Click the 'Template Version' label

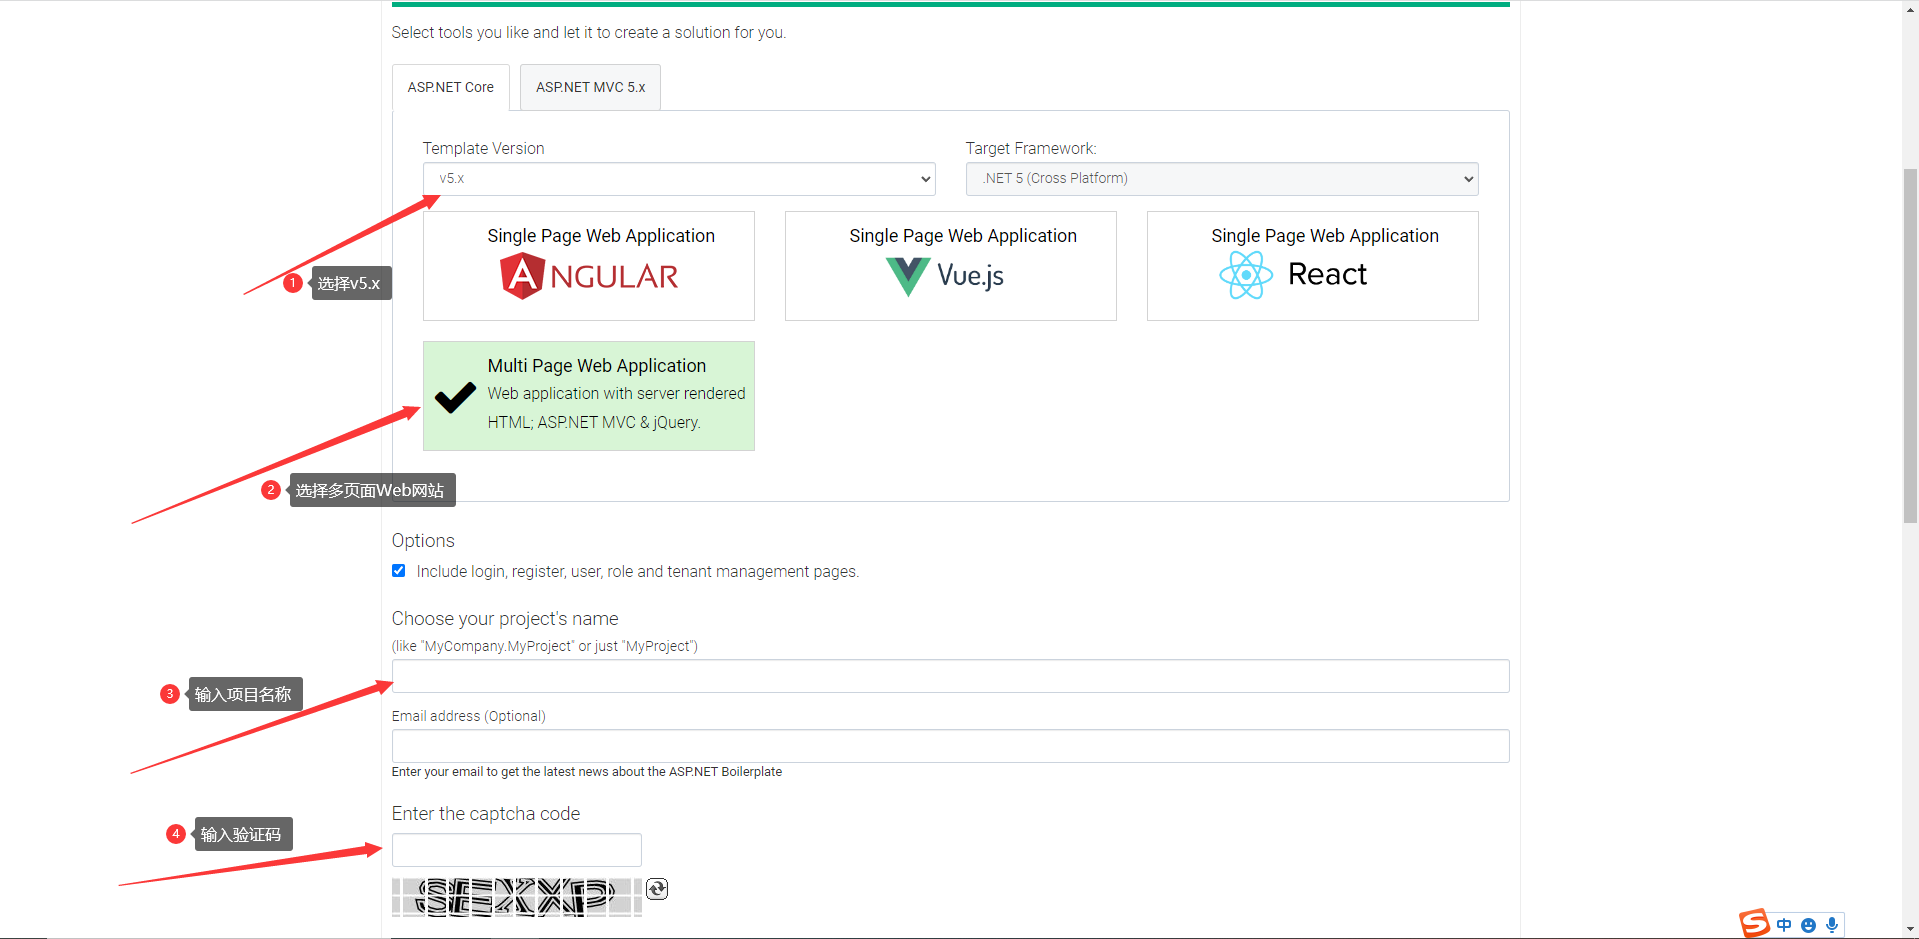click(x=483, y=149)
